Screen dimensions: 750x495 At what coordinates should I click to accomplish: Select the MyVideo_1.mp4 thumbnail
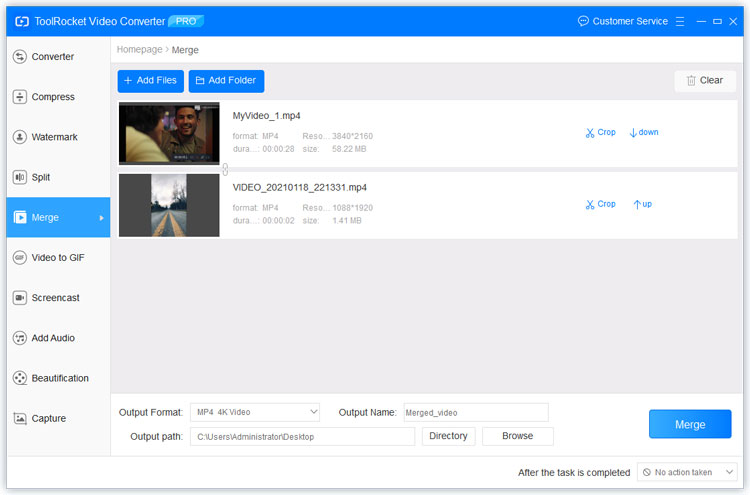coord(169,133)
